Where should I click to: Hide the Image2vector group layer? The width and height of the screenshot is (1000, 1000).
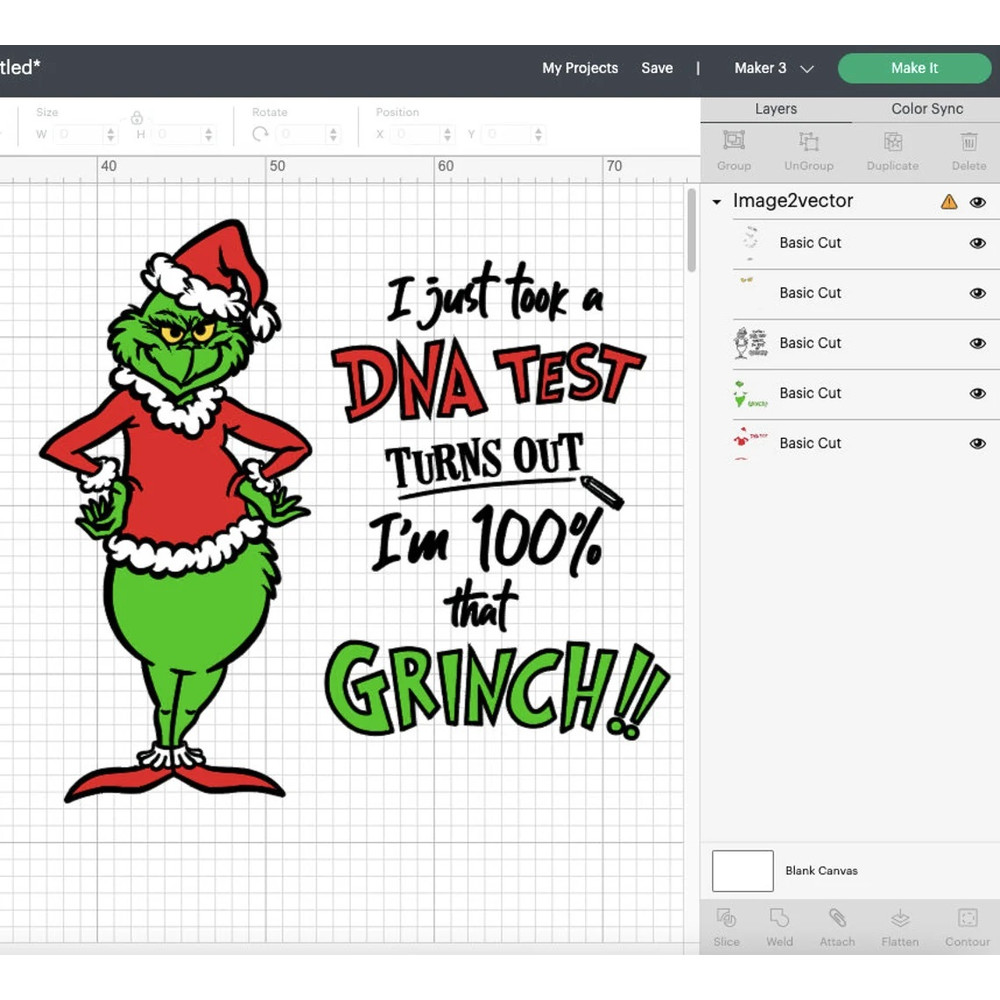point(977,201)
